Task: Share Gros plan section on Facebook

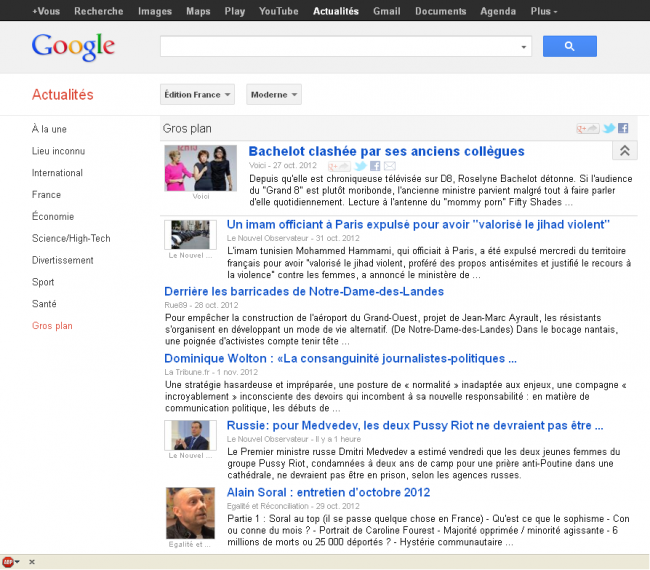Action: click(623, 128)
